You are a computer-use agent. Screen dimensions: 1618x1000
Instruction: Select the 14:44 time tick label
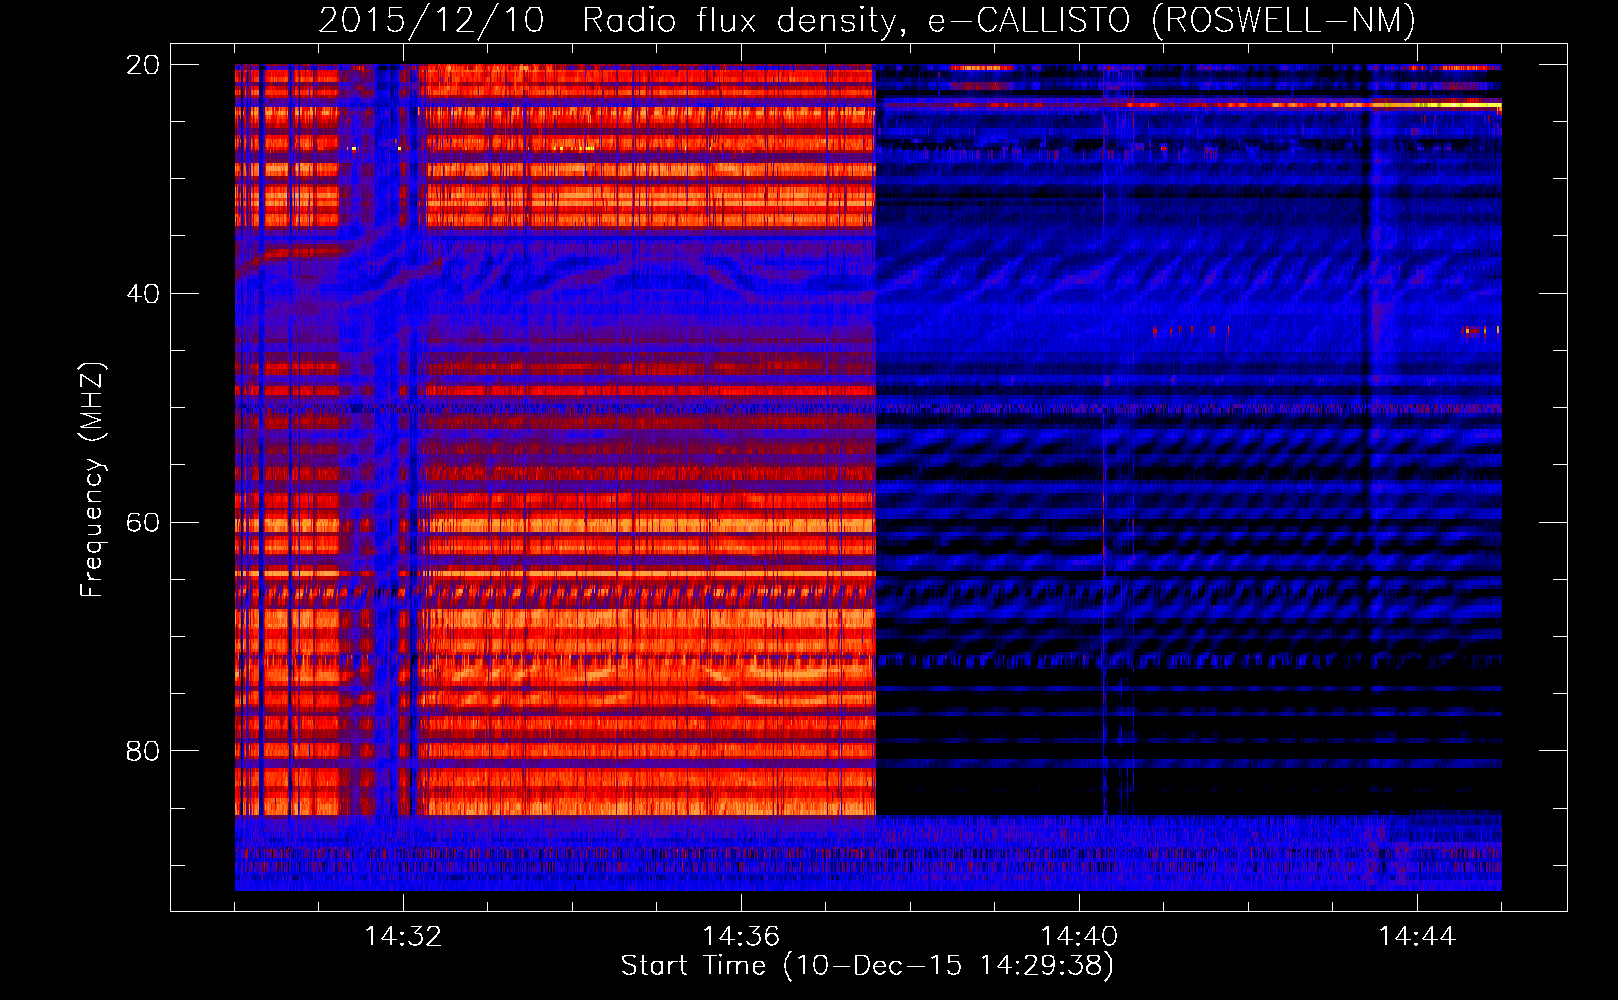coord(1417,937)
